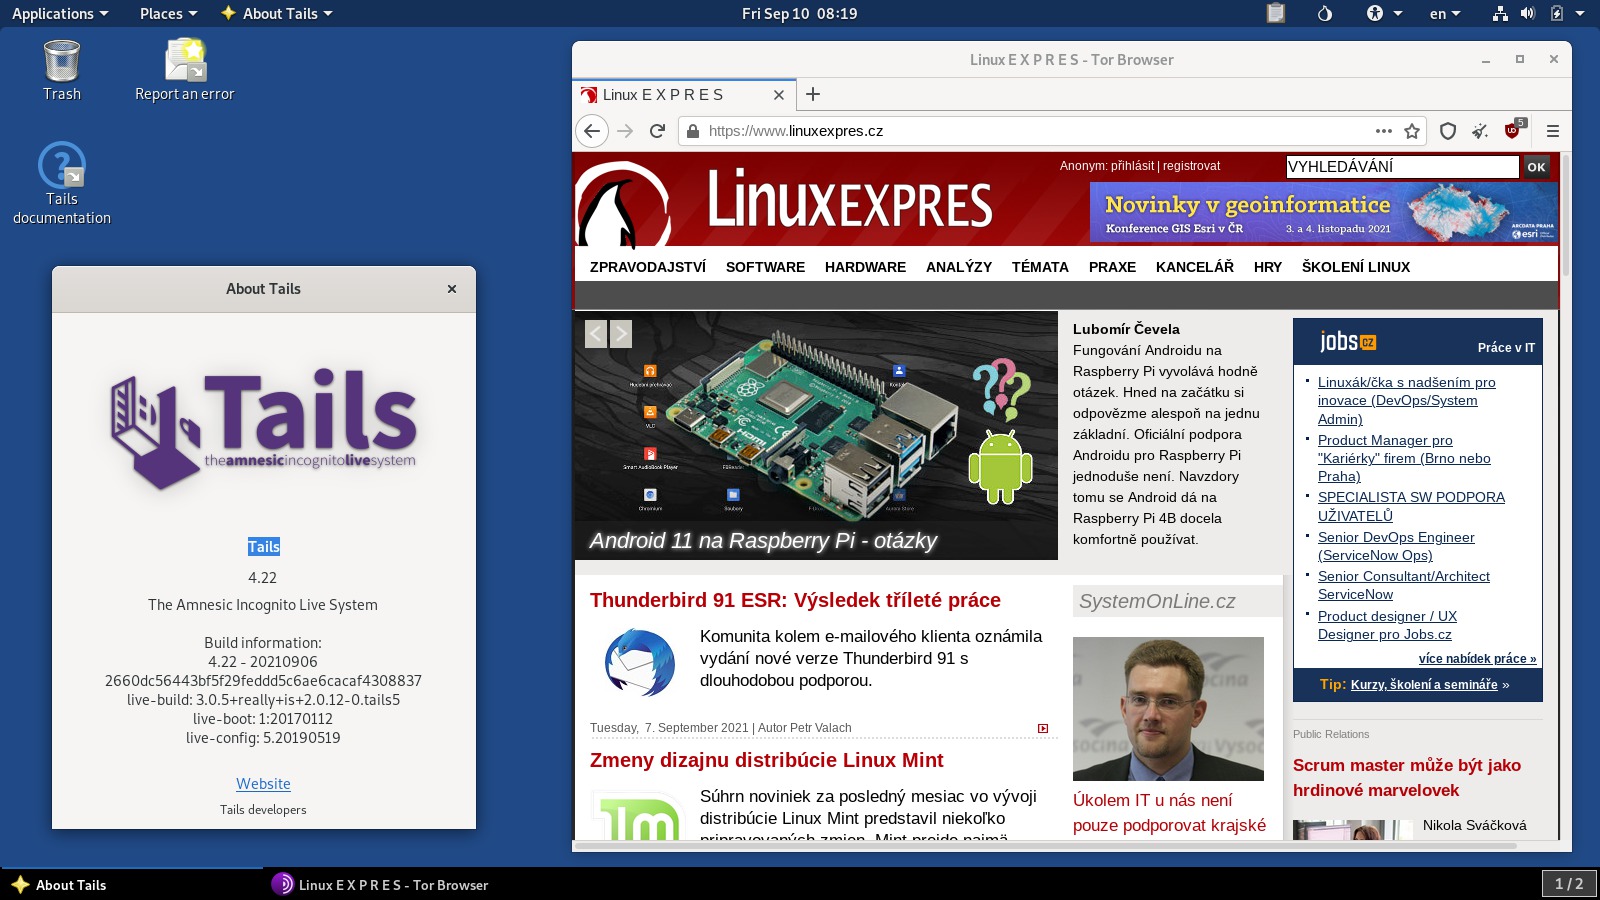Open the Tor onion status icon in the top panel
This screenshot has height=900, width=1600.
1325,13
